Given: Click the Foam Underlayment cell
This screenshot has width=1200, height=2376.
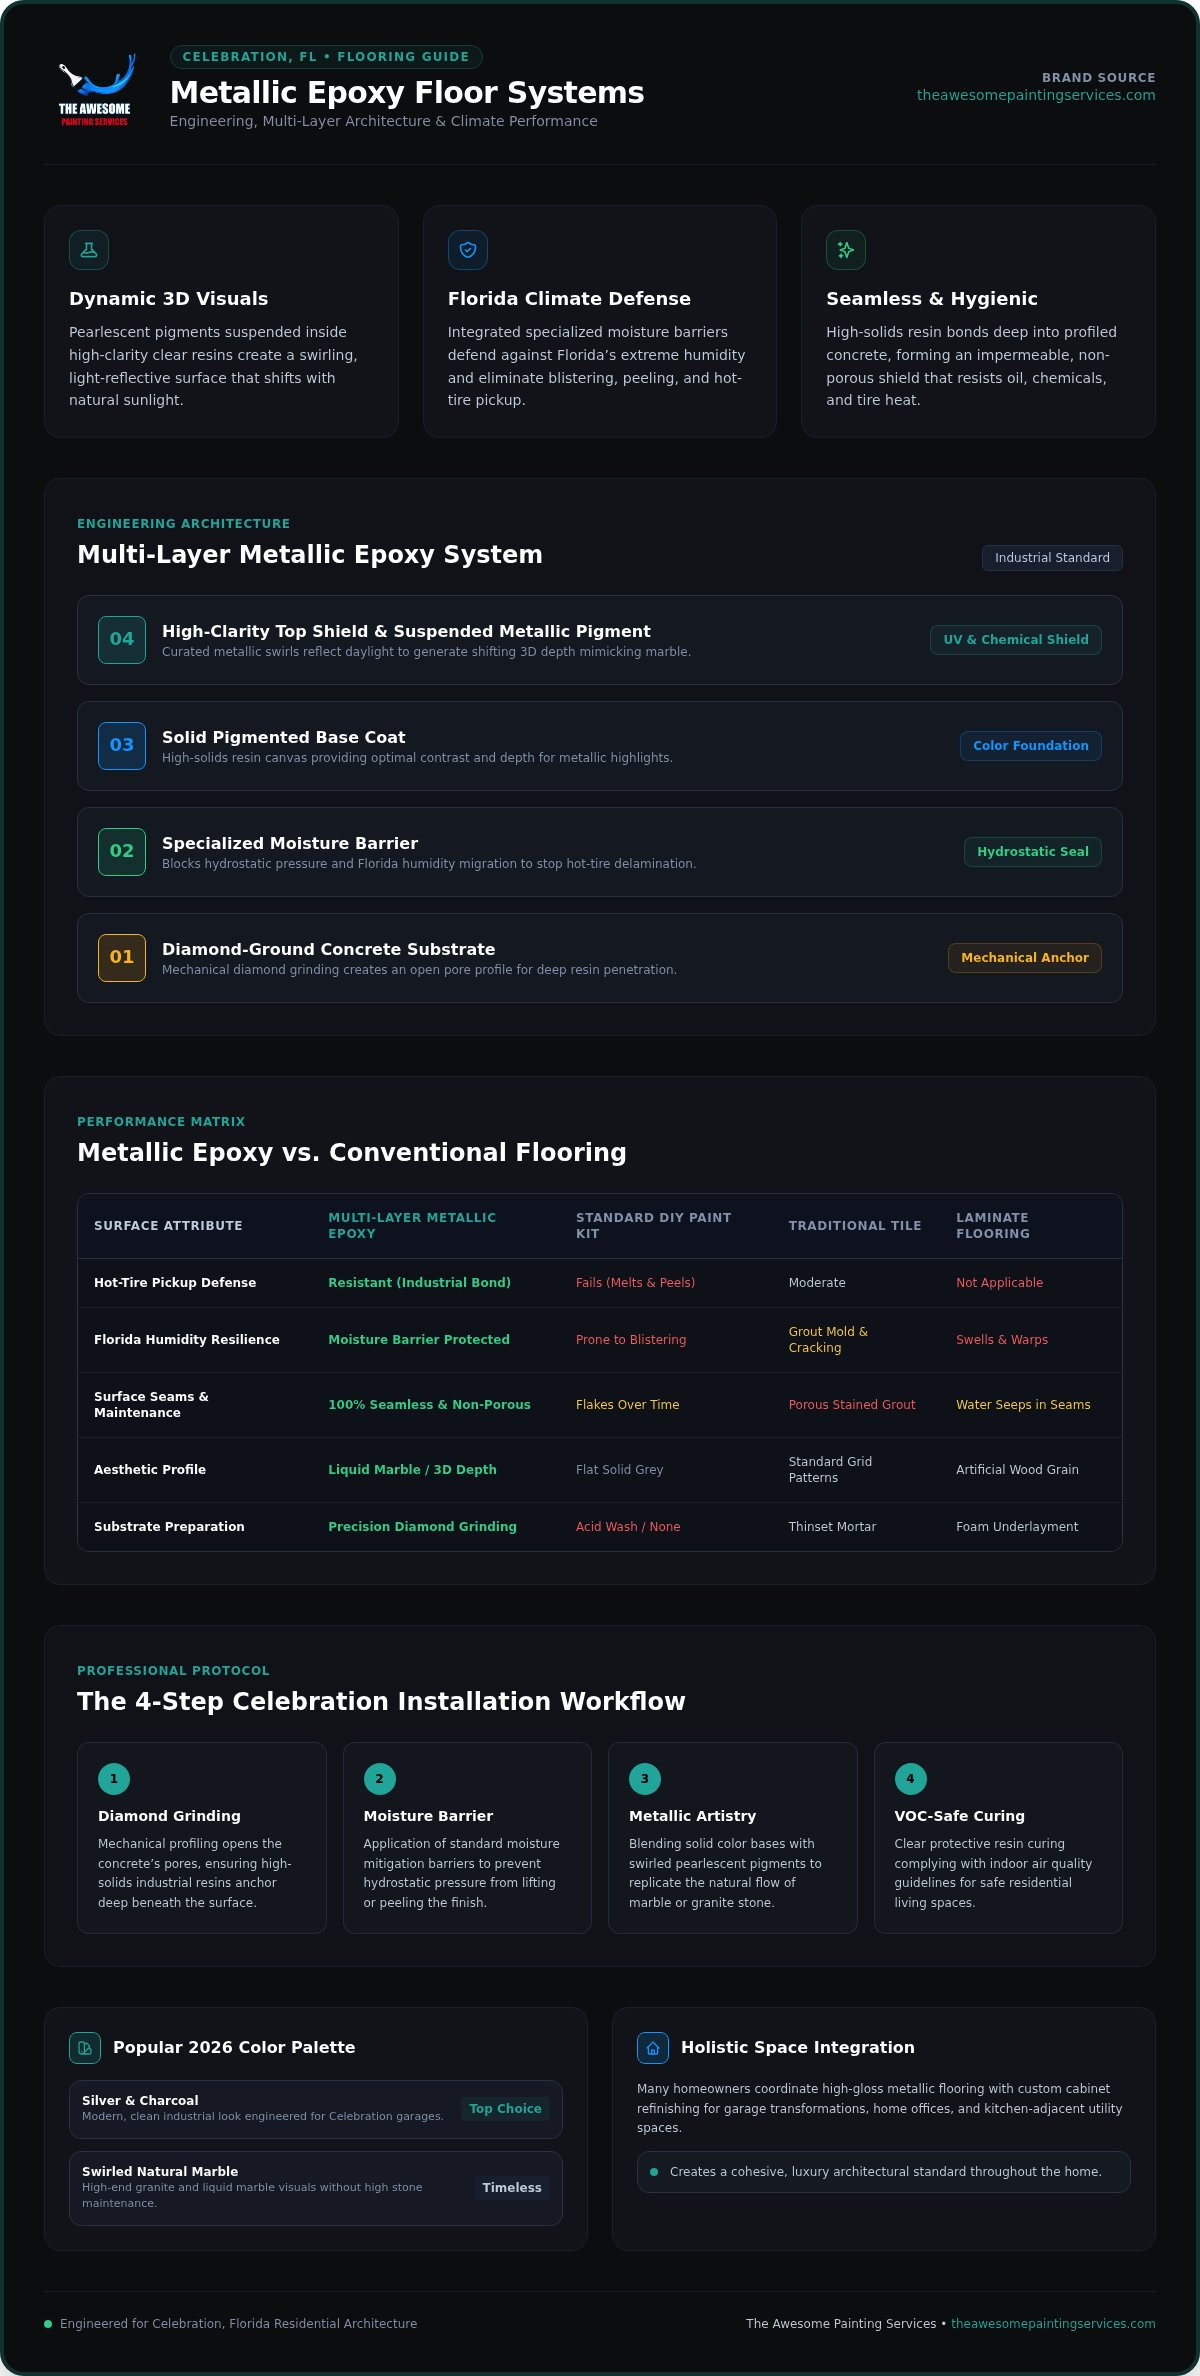Looking at the screenshot, I should (1017, 1527).
